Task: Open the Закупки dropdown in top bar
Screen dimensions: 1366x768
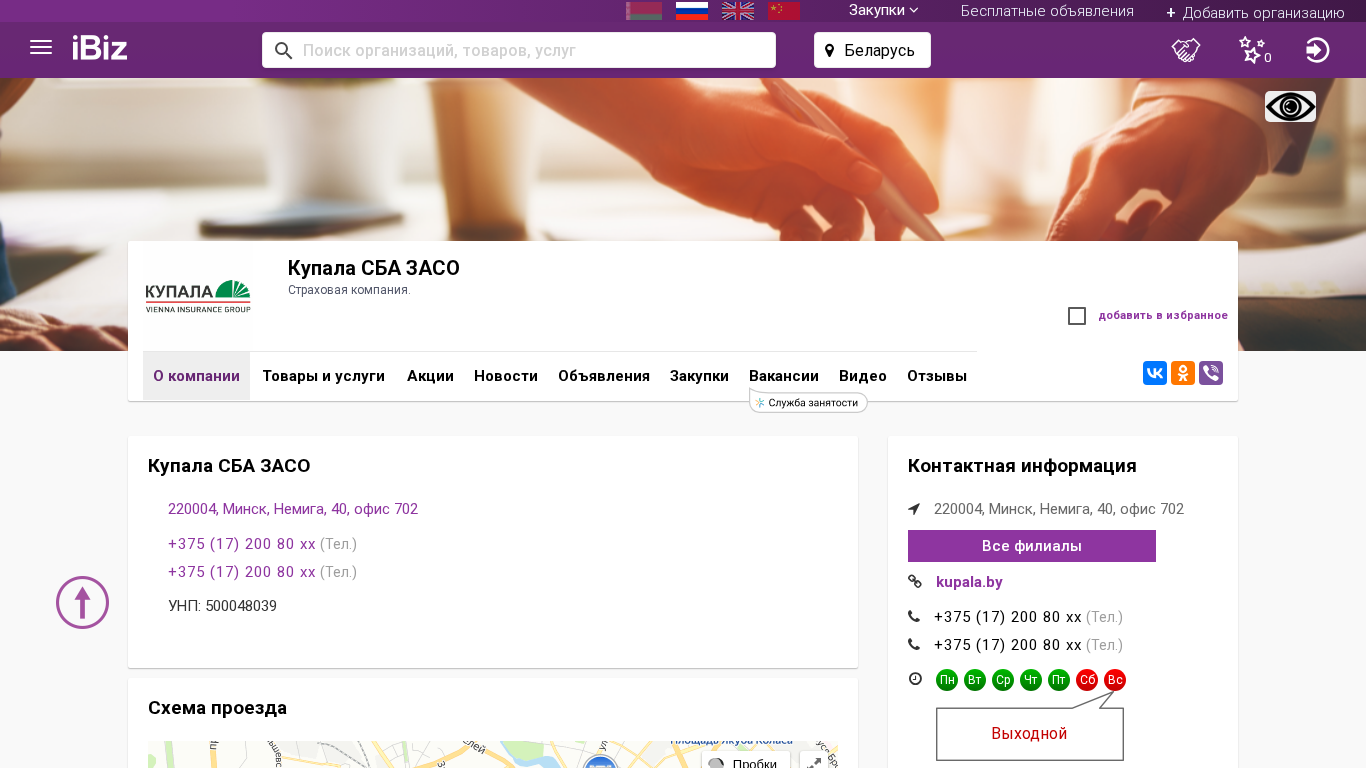Action: 883,11
